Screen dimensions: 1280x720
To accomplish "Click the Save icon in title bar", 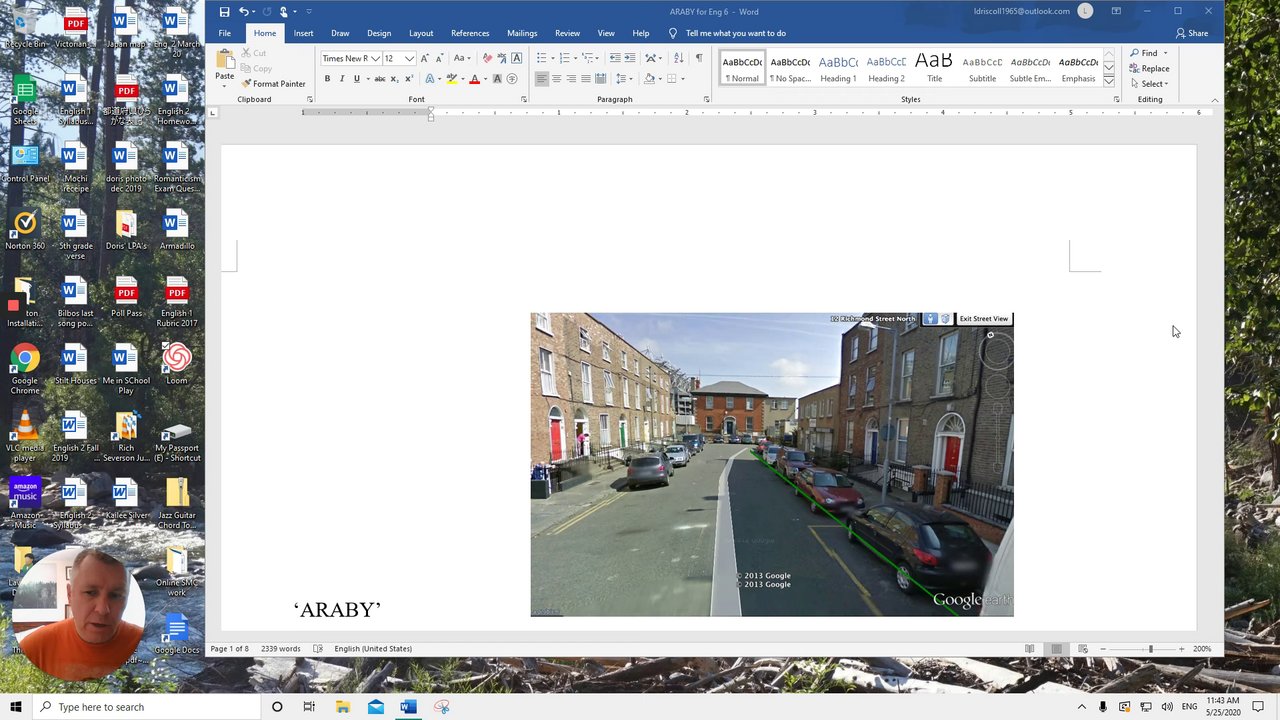I will point(224,11).
